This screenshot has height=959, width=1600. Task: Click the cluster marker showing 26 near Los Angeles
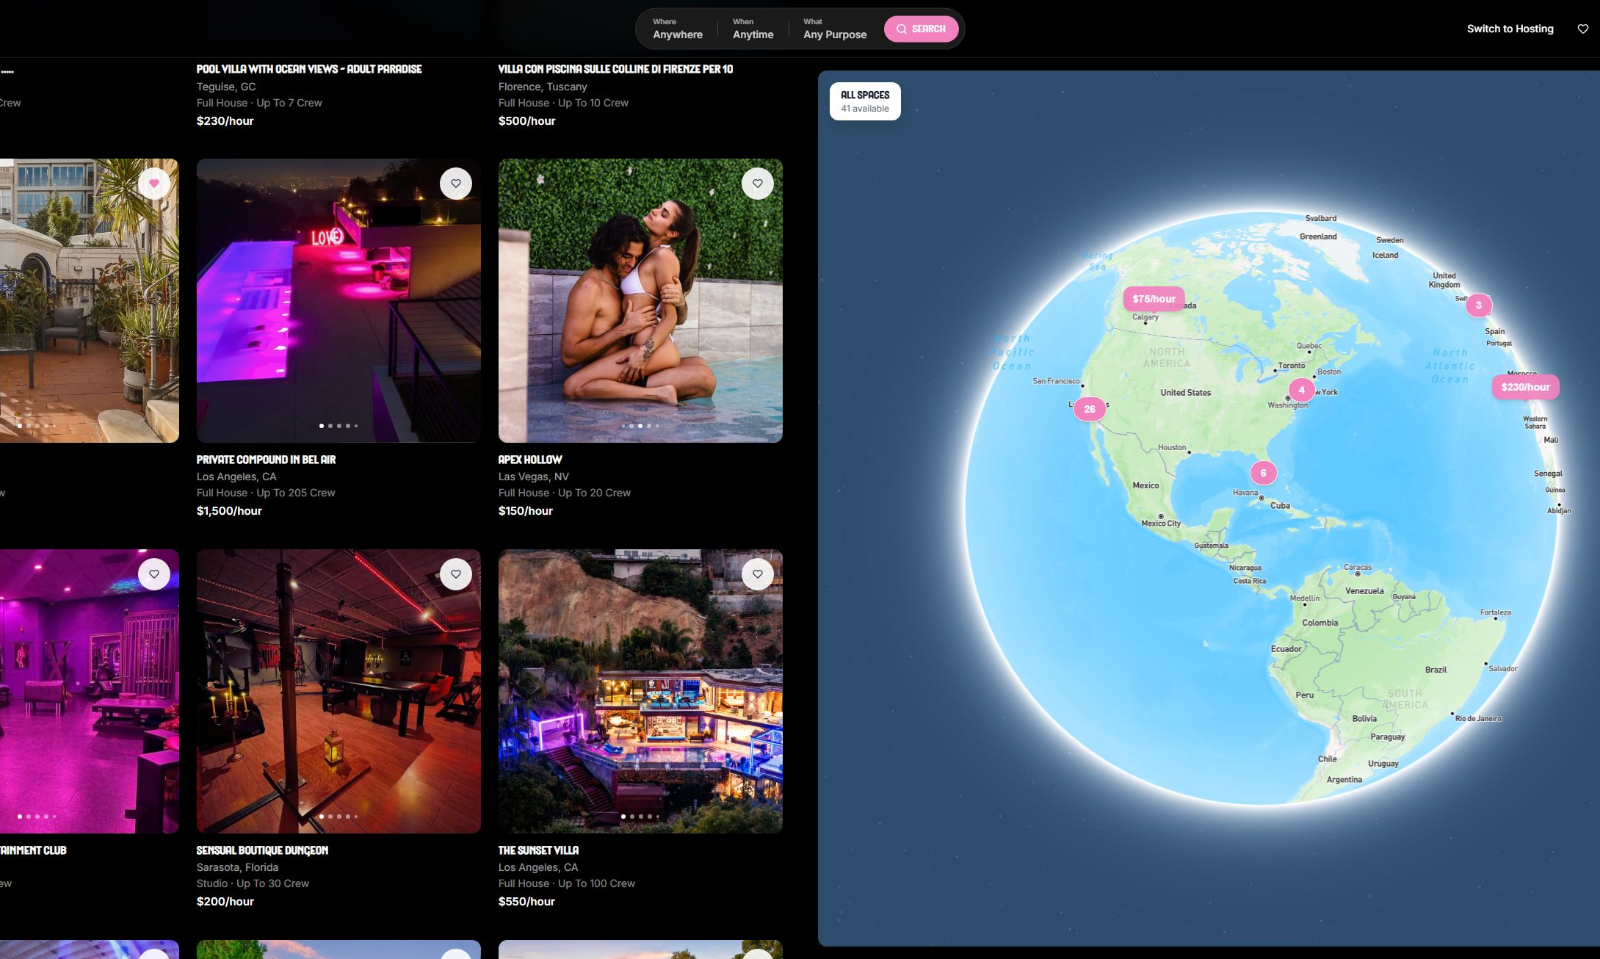(x=1089, y=409)
